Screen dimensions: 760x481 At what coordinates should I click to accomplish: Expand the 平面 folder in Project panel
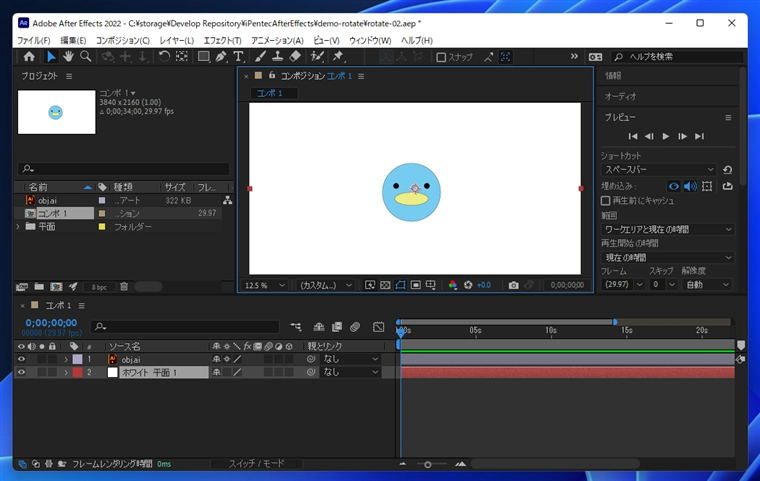[x=18, y=226]
